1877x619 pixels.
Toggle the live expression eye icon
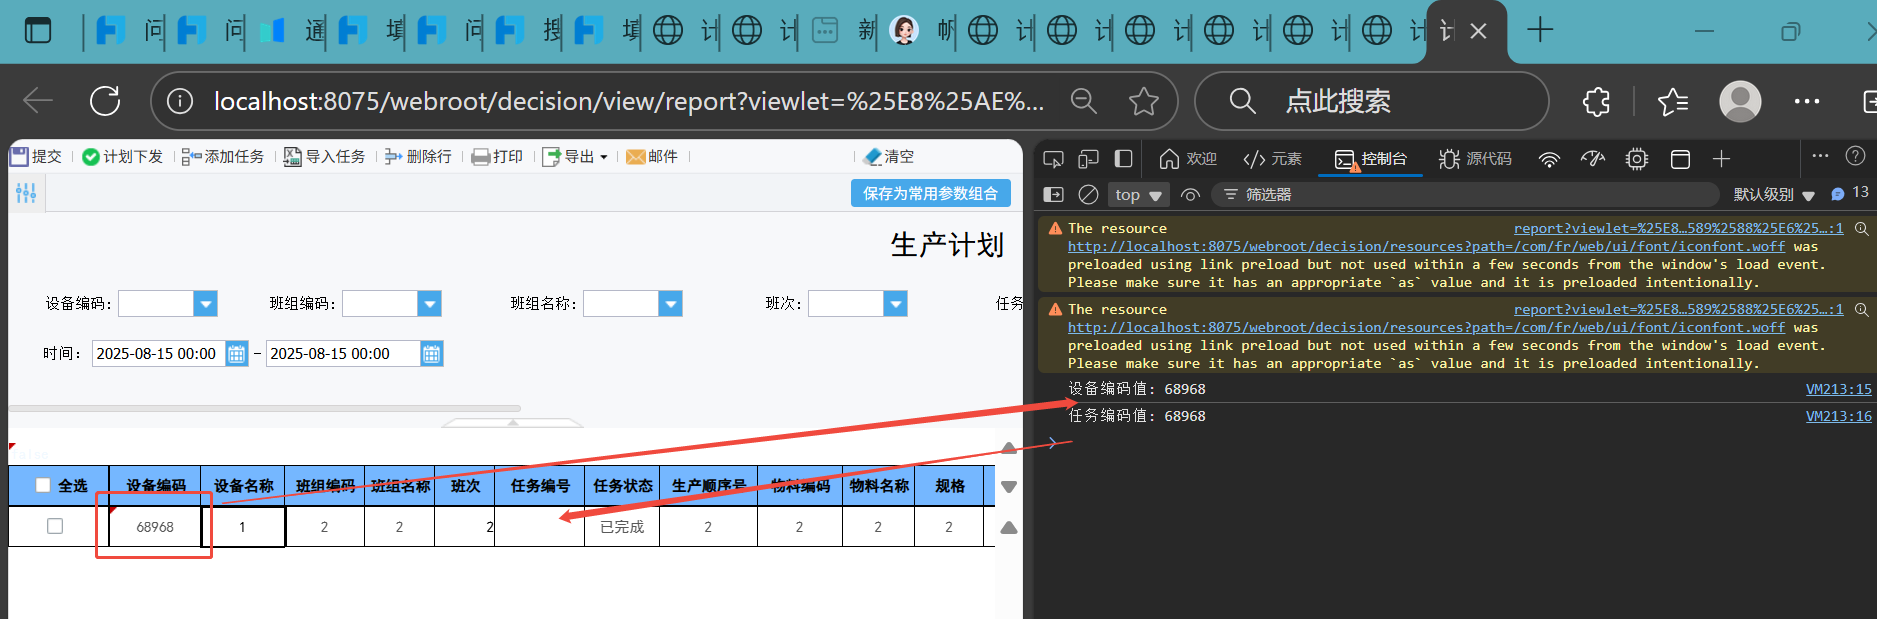coord(1190,195)
